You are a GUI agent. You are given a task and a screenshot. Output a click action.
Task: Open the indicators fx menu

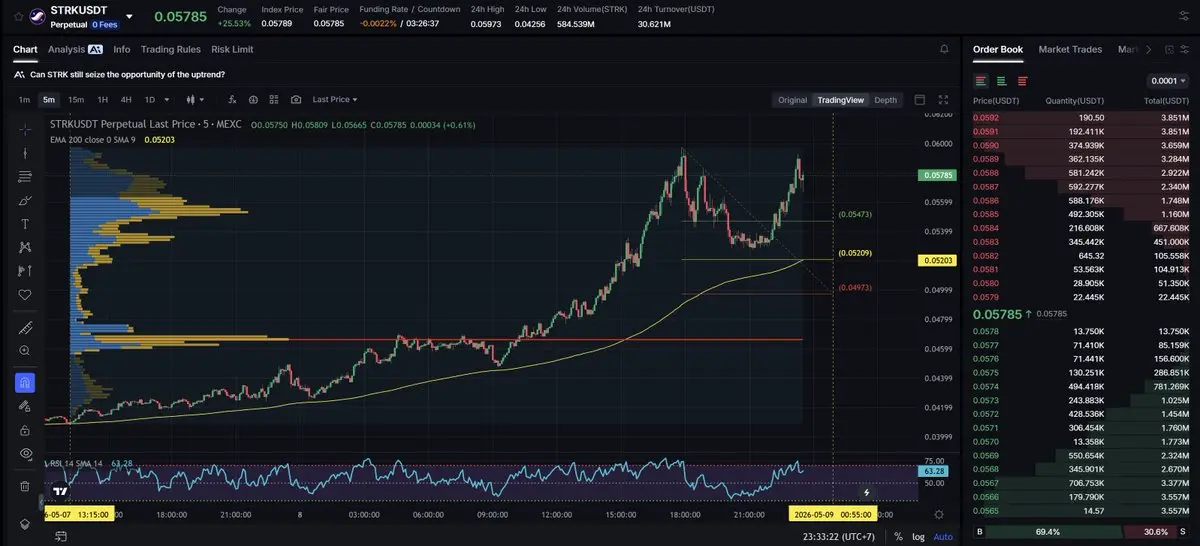(x=232, y=100)
